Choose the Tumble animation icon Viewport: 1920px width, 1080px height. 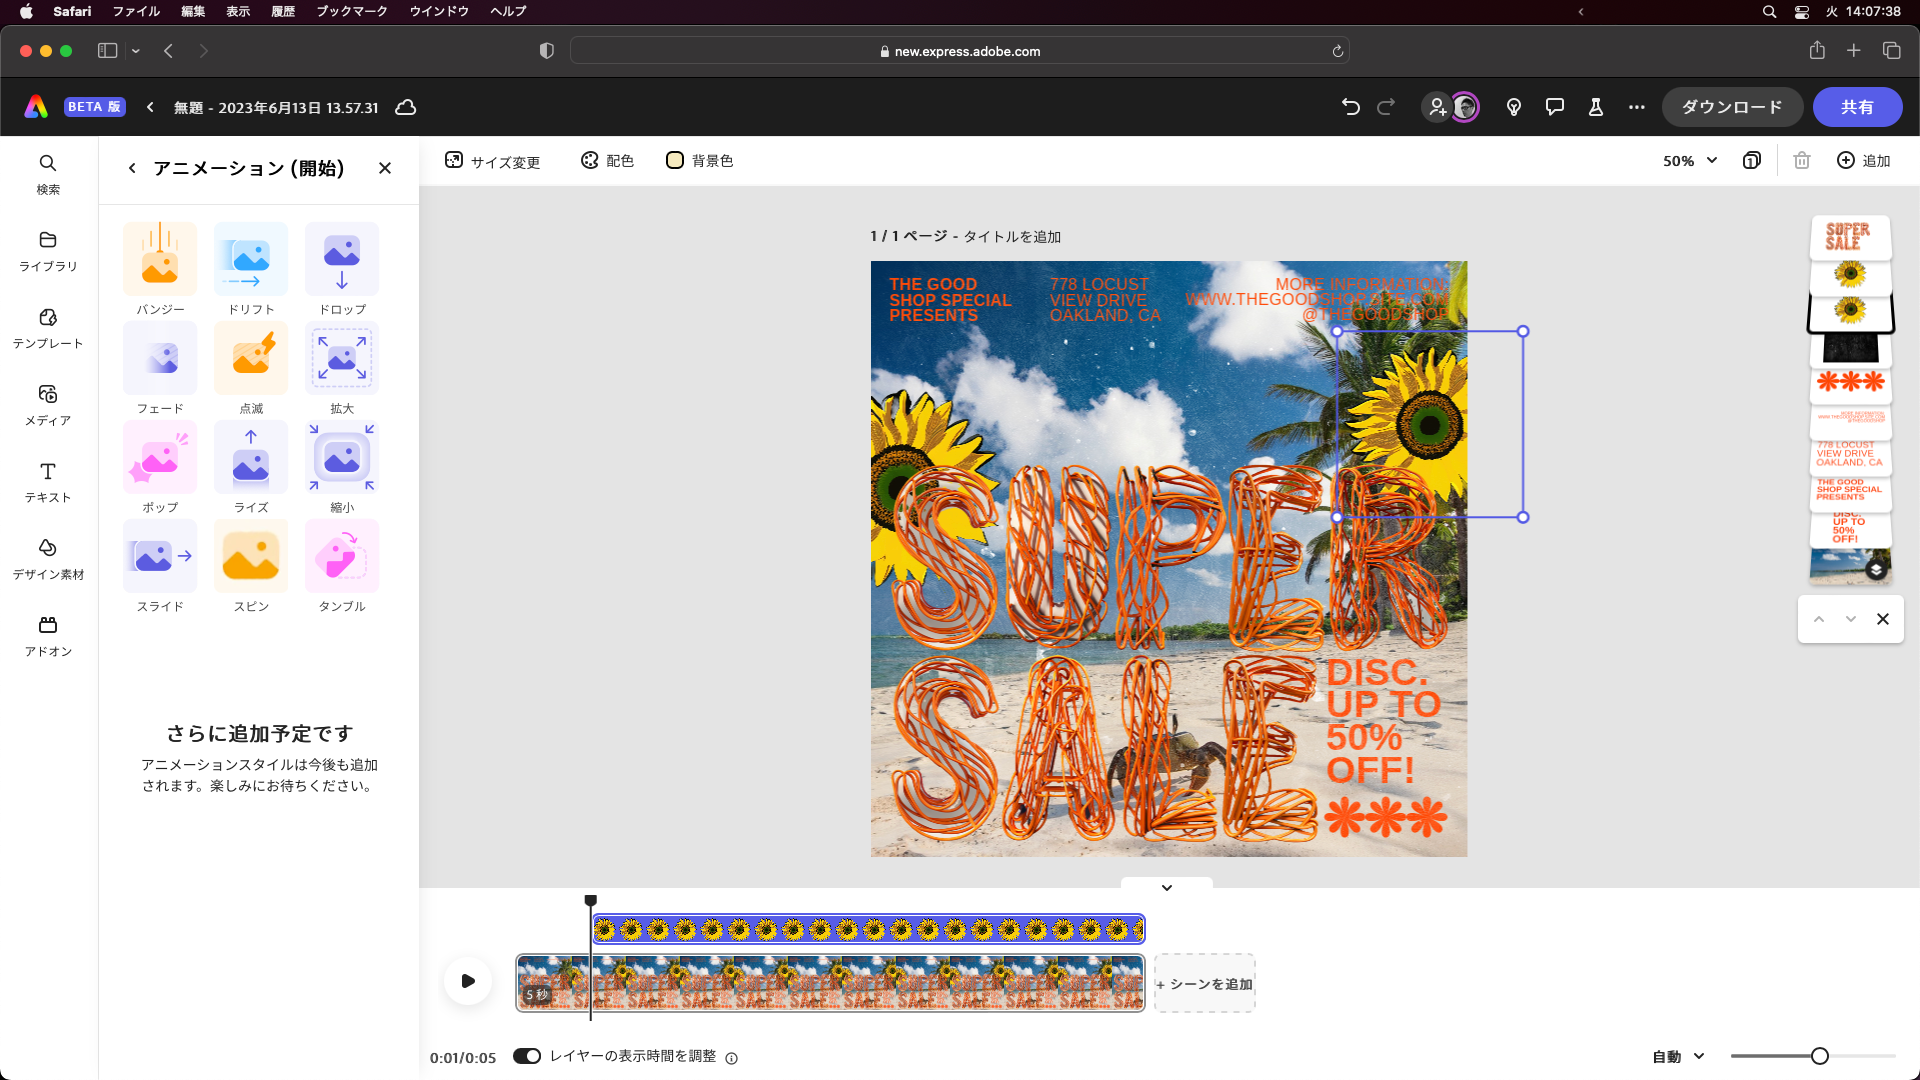342,555
